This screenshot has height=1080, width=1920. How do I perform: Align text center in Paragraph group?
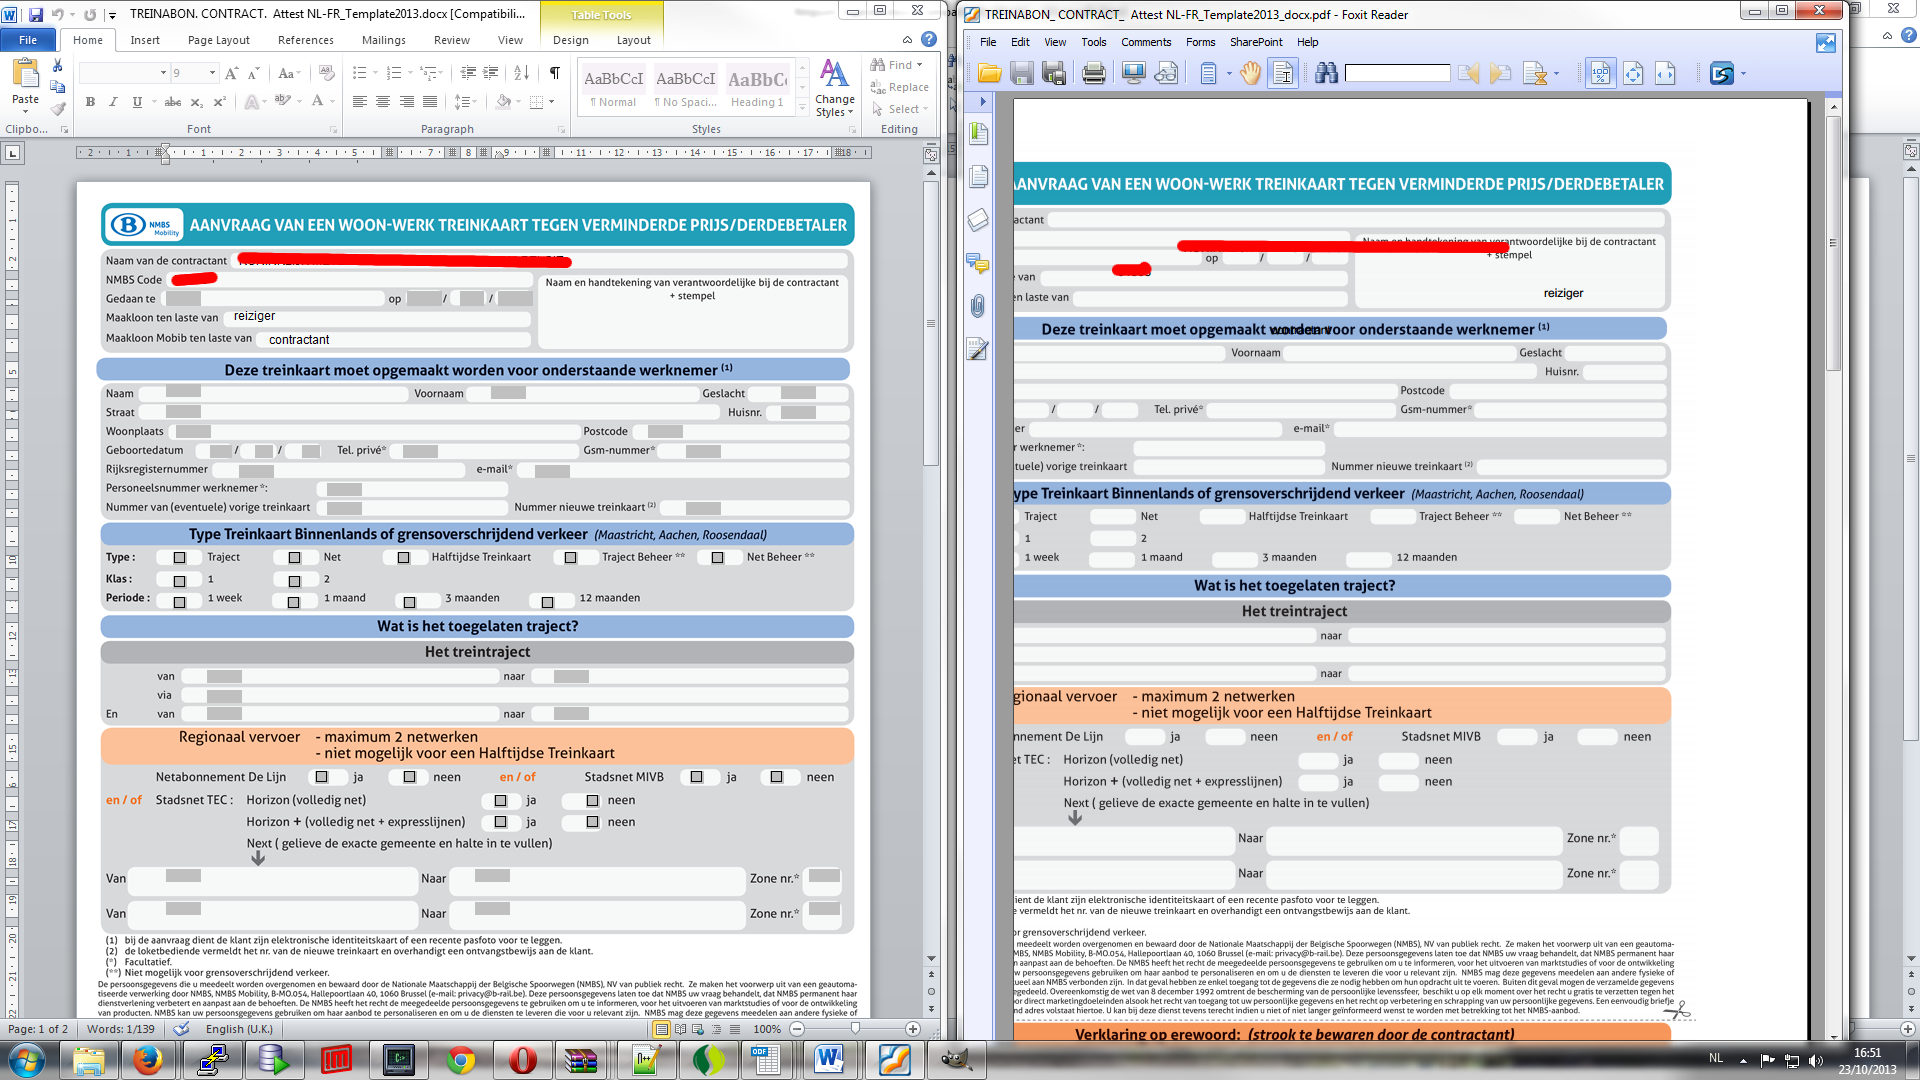coord(383,102)
